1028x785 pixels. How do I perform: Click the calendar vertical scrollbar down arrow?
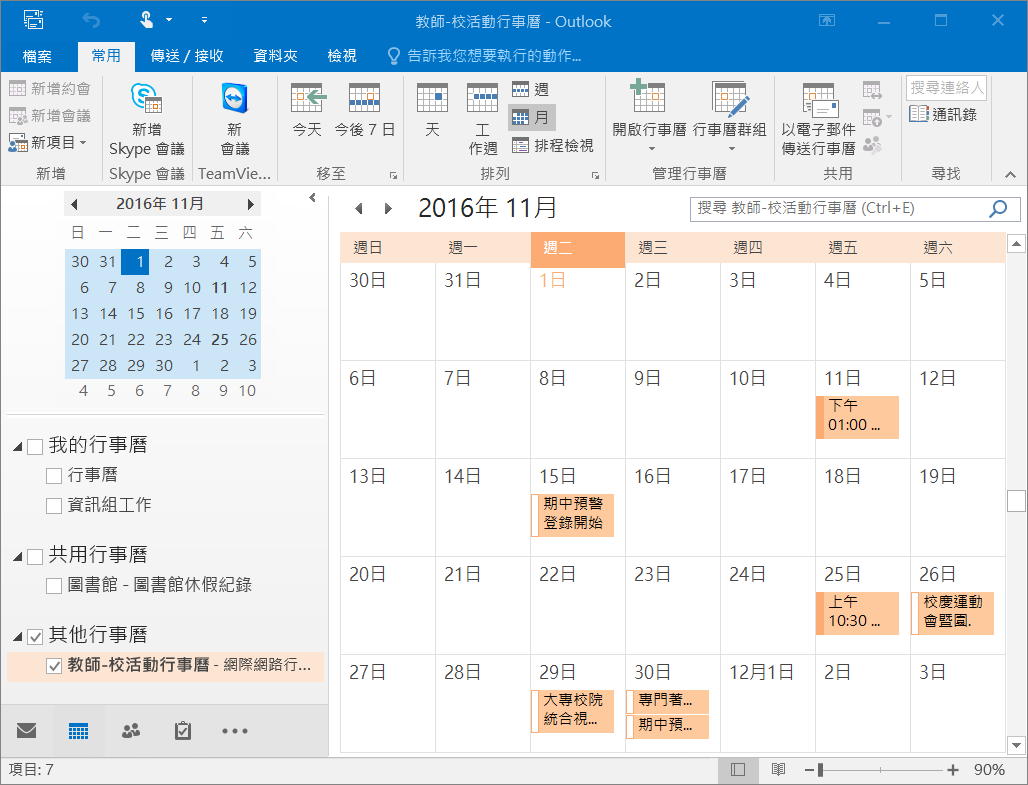[1016, 745]
